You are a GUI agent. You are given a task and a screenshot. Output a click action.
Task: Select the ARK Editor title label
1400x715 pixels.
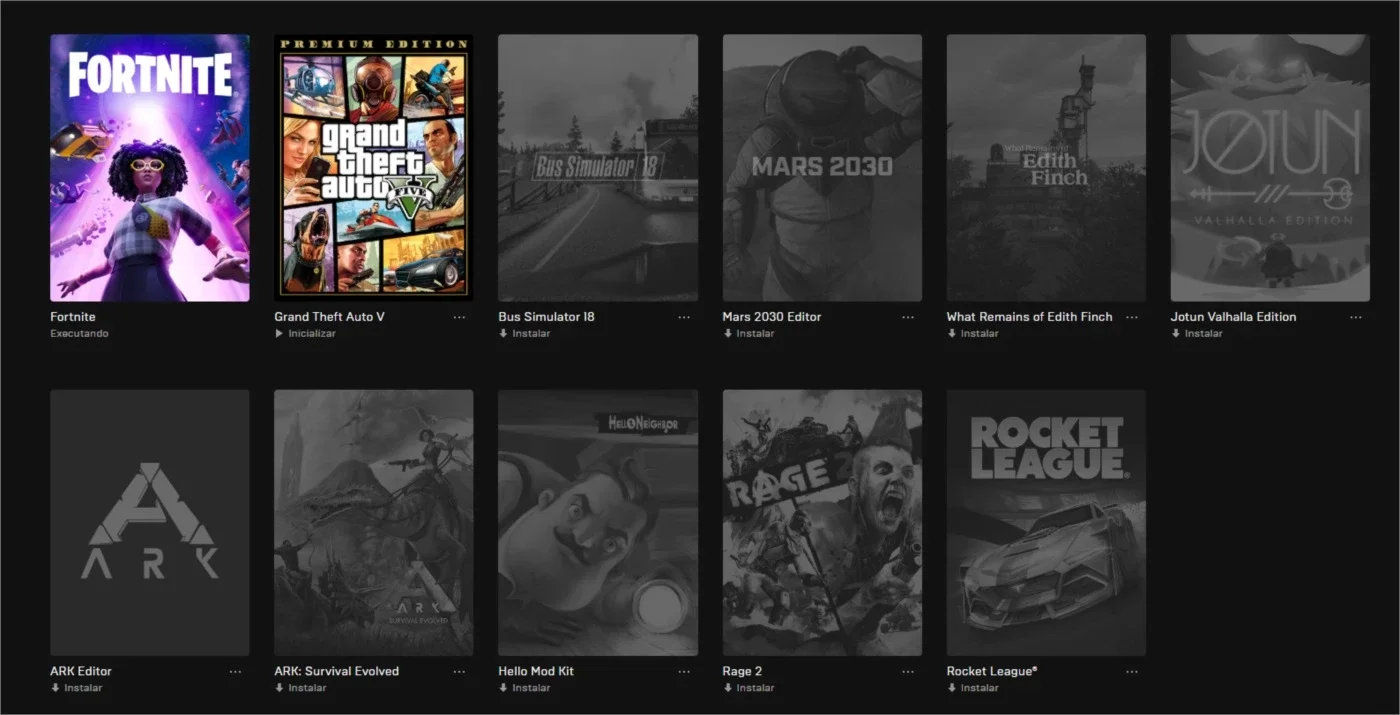pyautogui.click(x=81, y=671)
